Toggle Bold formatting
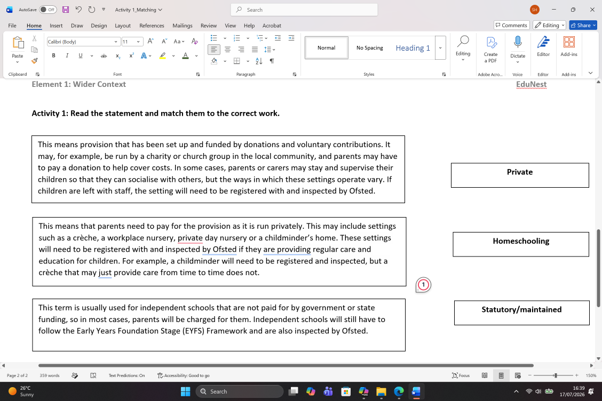602x401 pixels. [x=53, y=56]
